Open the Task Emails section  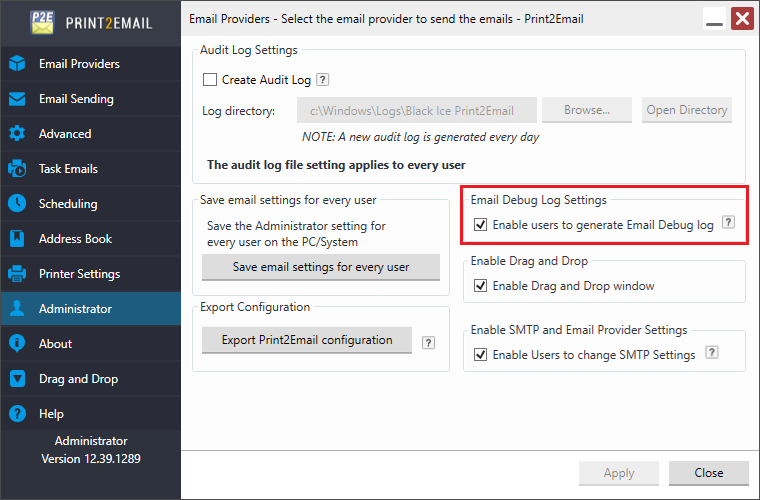[68, 169]
